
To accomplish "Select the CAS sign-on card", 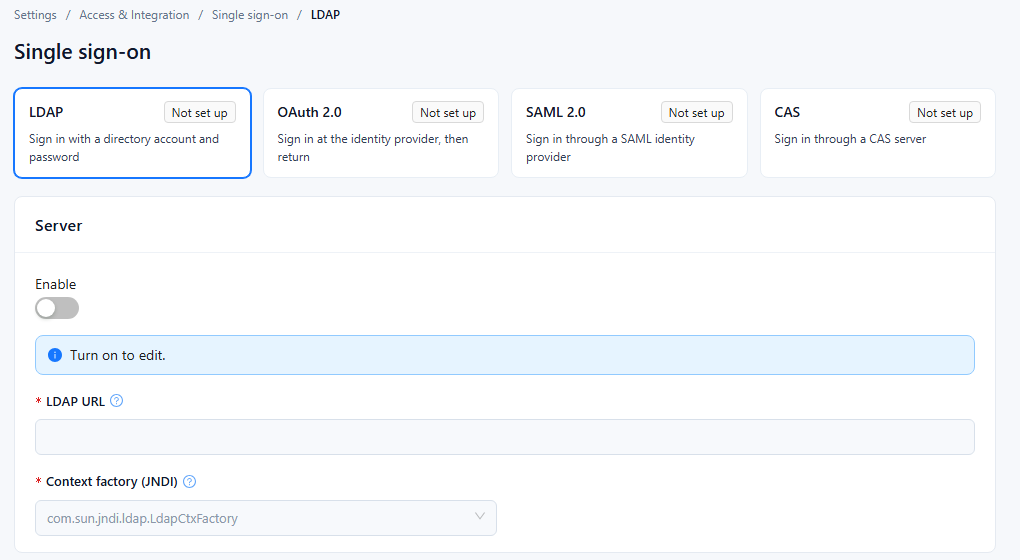I will 878,133.
